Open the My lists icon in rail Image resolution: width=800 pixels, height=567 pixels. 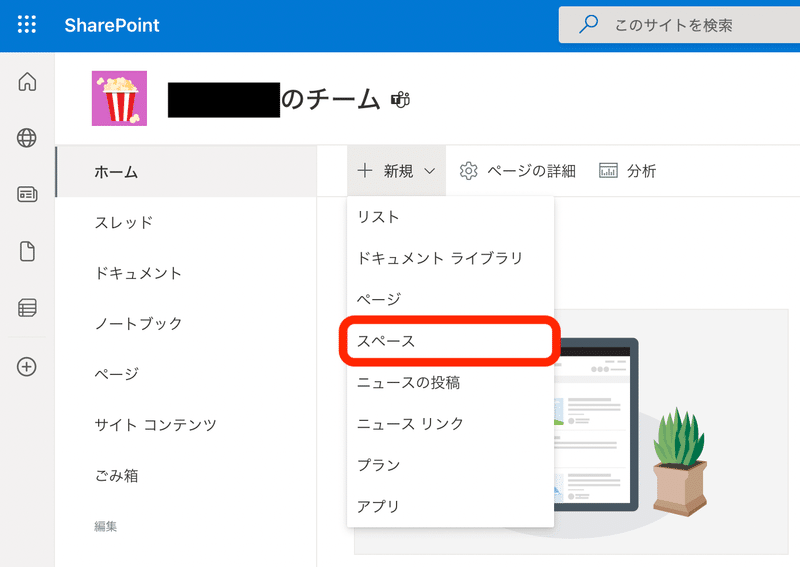[27, 308]
